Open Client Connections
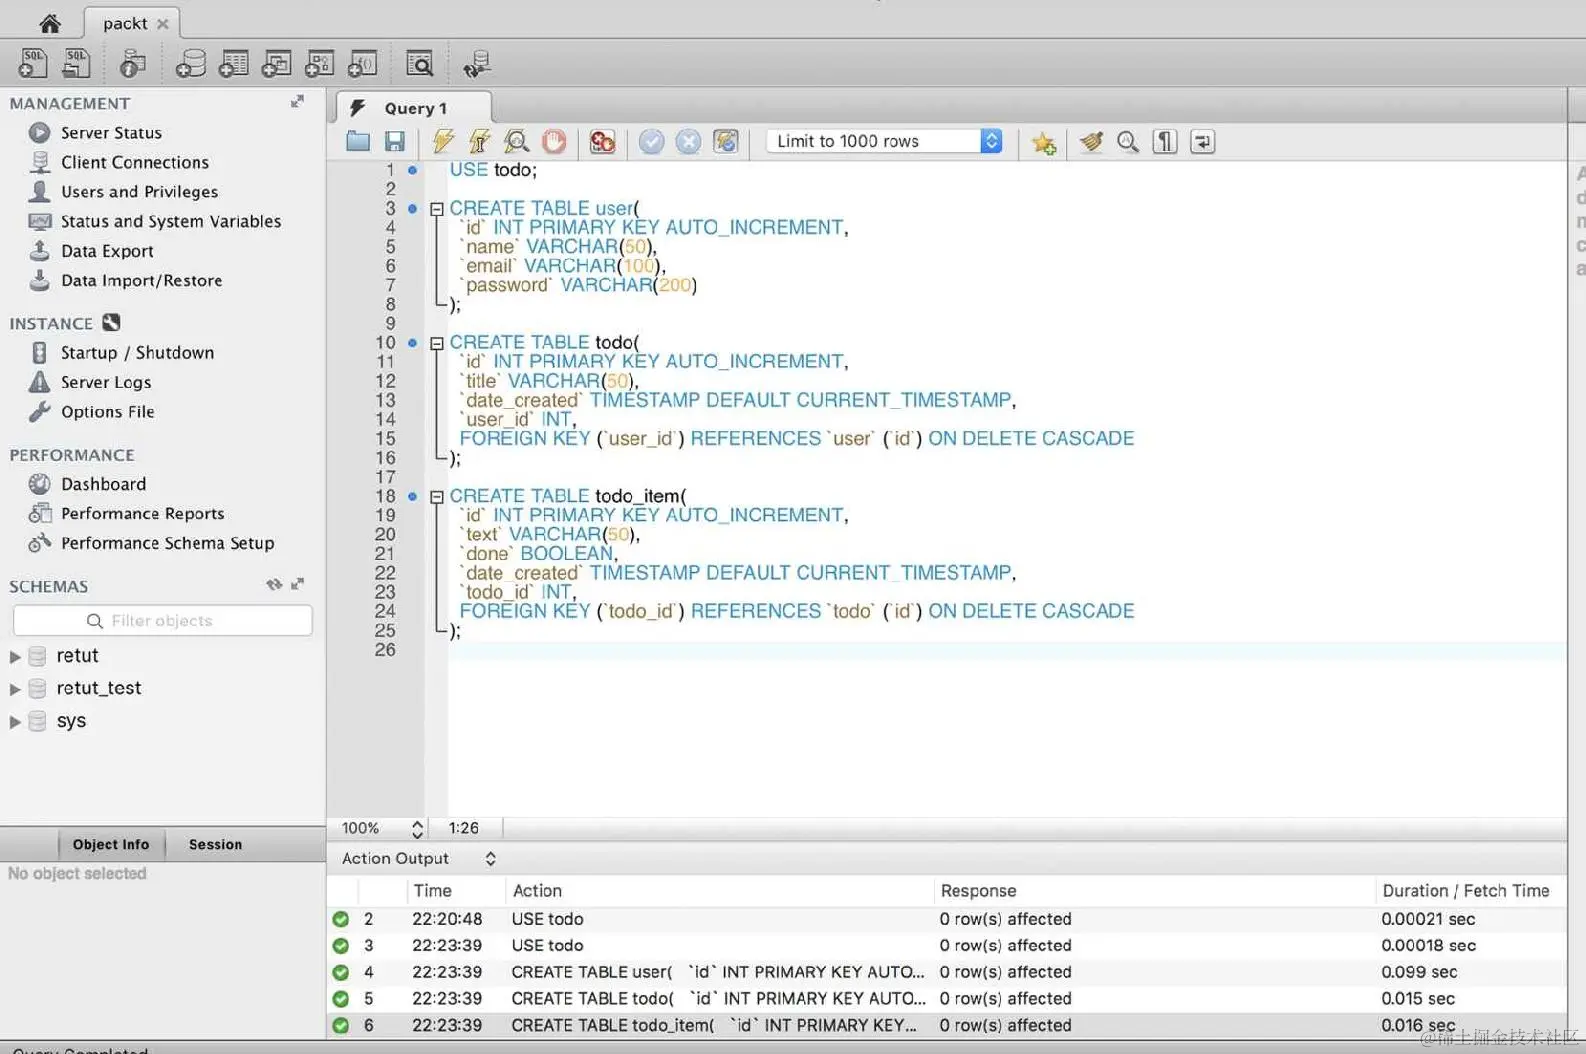The height and width of the screenshot is (1054, 1586). pyautogui.click(x=135, y=162)
